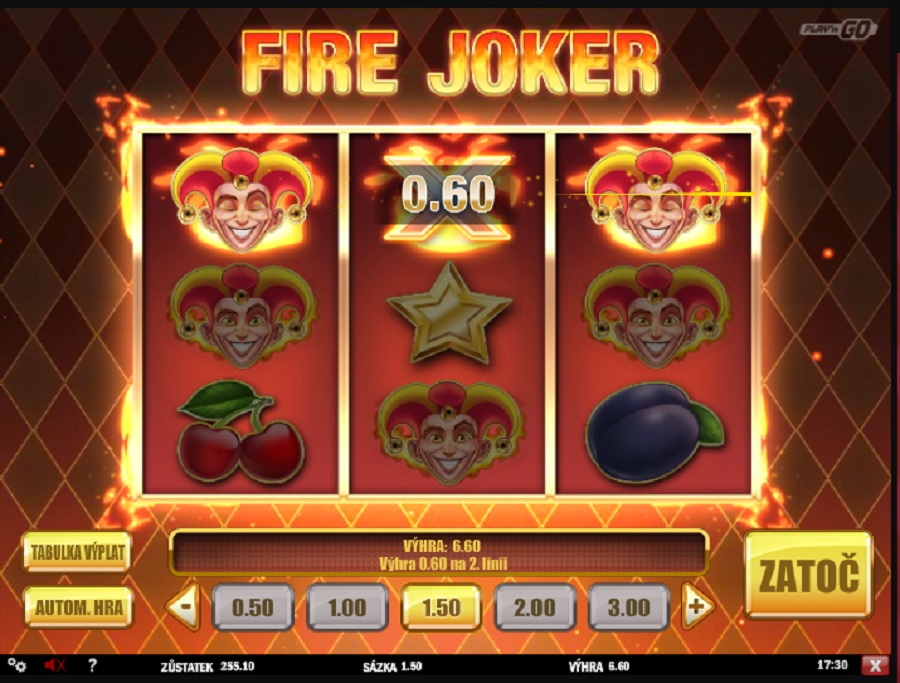Click the gold star symbol
The width and height of the screenshot is (900, 683).
coord(448,313)
